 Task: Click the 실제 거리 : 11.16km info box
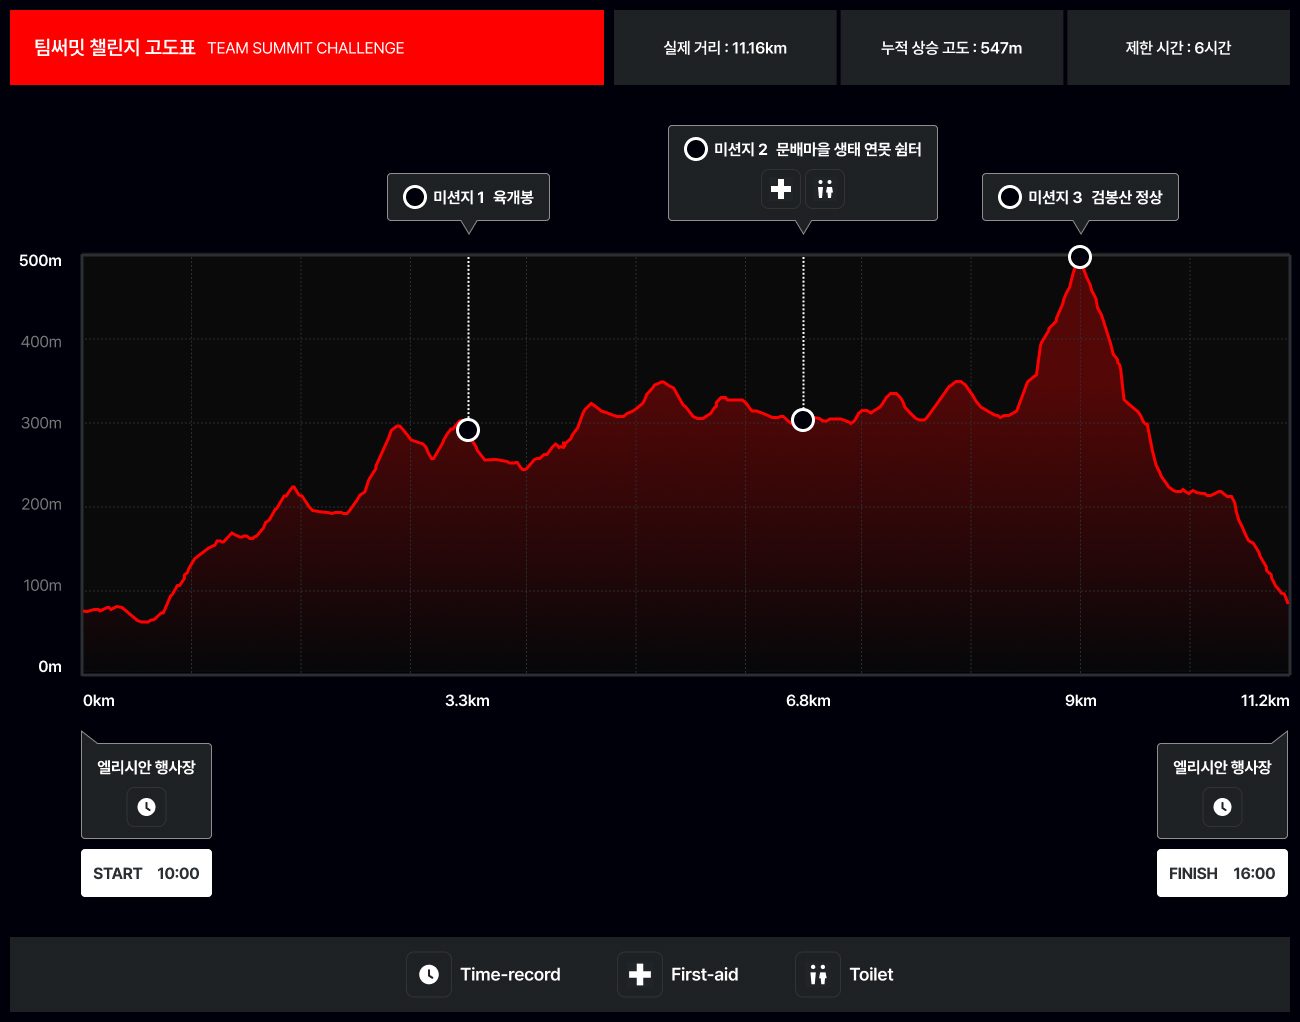[x=725, y=48]
